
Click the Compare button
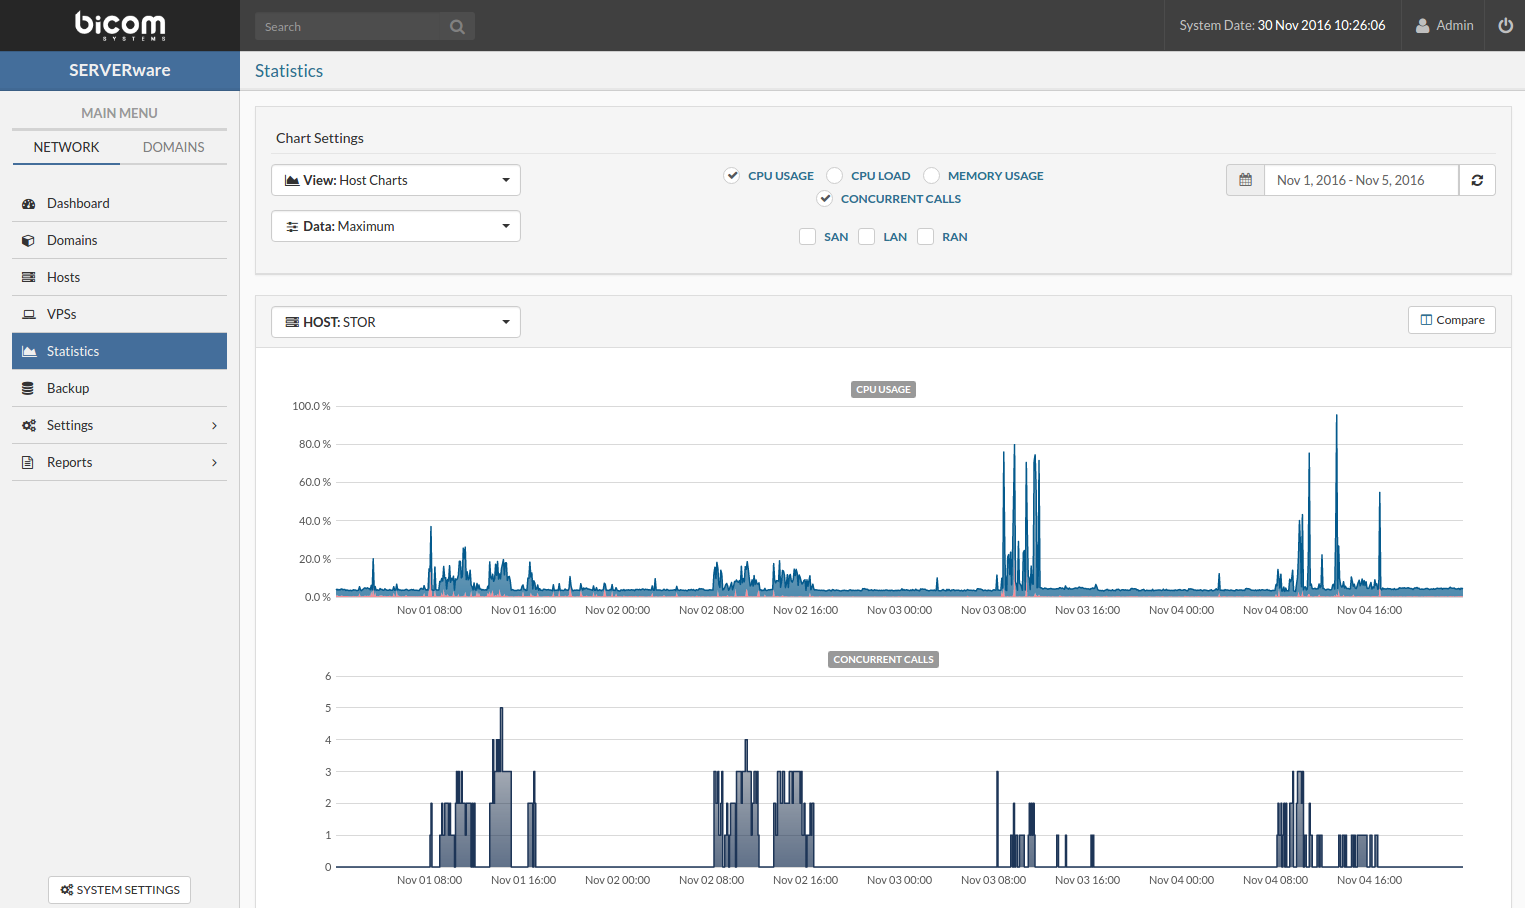(x=1452, y=320)
